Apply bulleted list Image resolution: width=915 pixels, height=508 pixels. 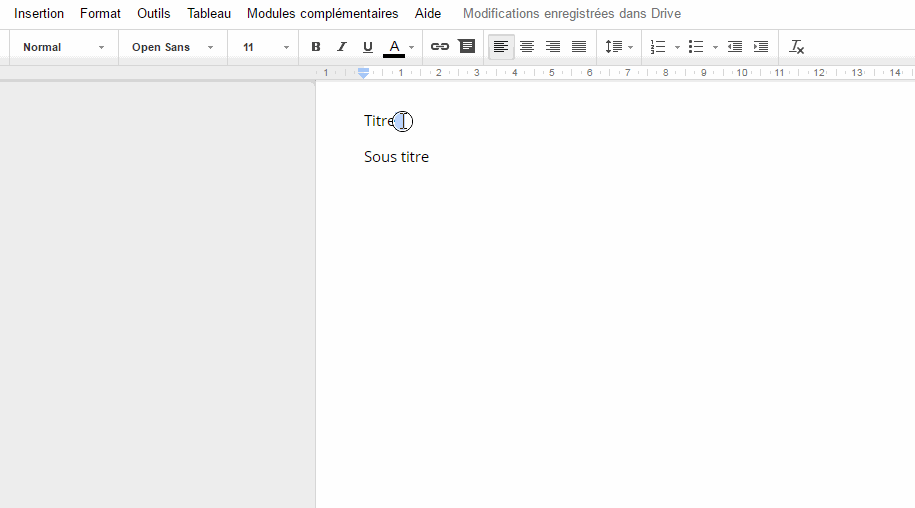696,47
